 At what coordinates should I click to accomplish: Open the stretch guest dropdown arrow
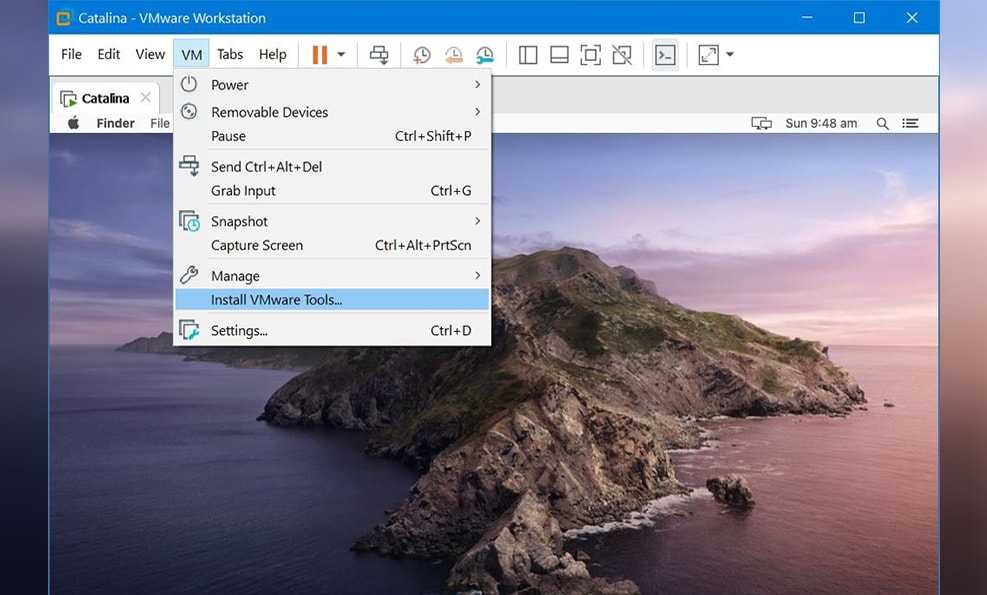730,55
